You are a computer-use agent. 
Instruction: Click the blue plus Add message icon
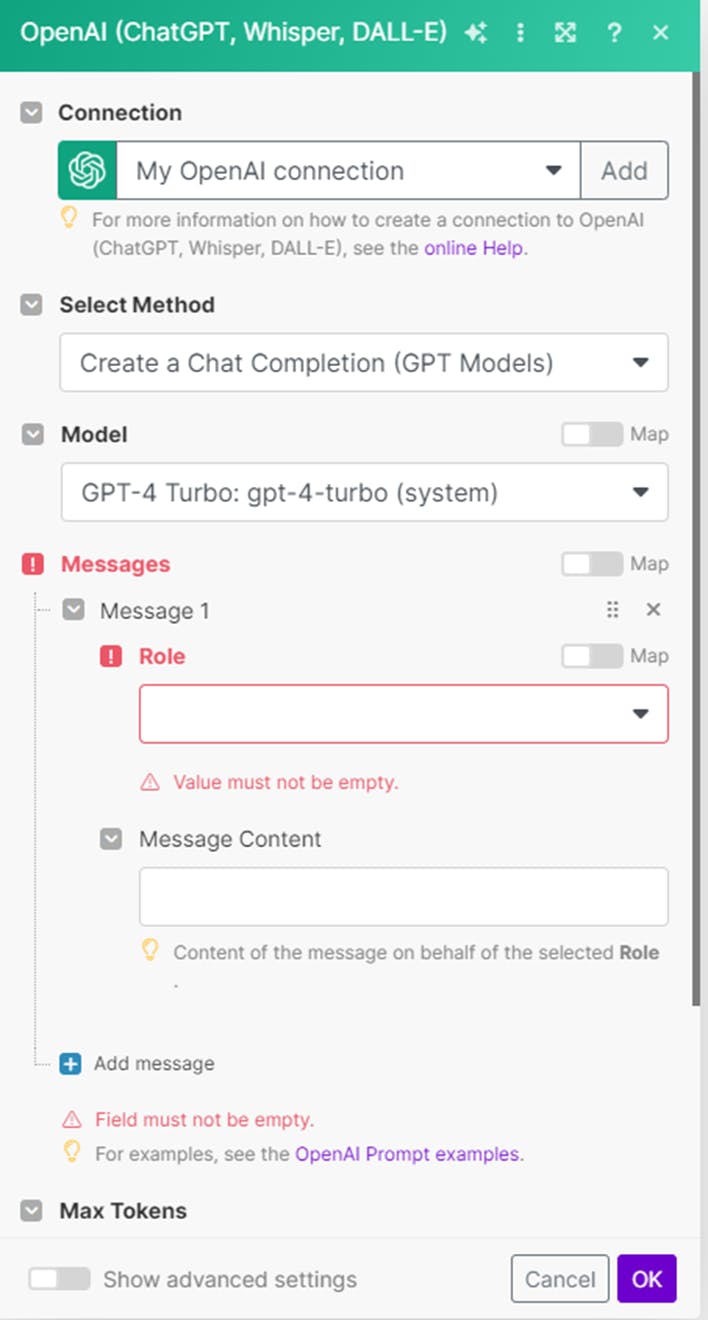(70, 1064)
